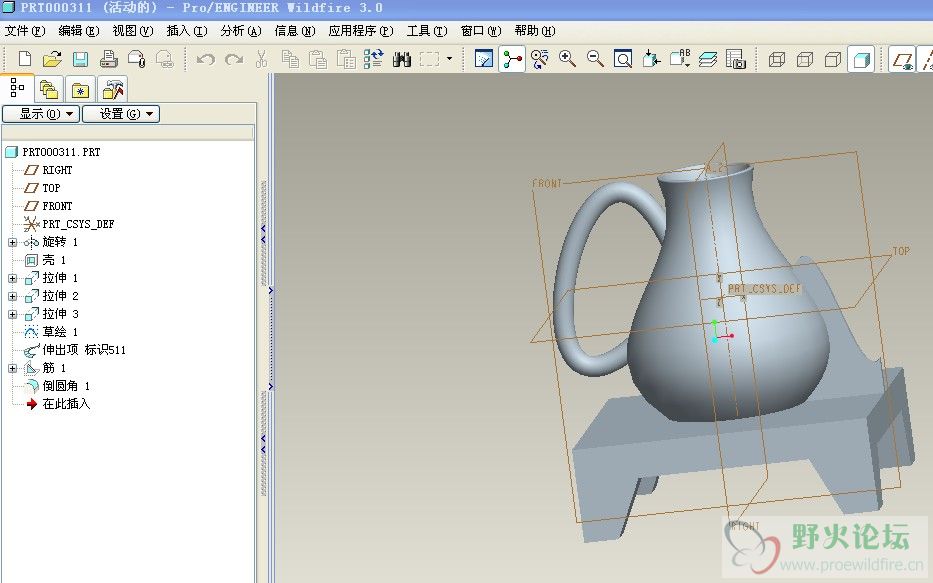Email a link to the model

pos(164,59)
